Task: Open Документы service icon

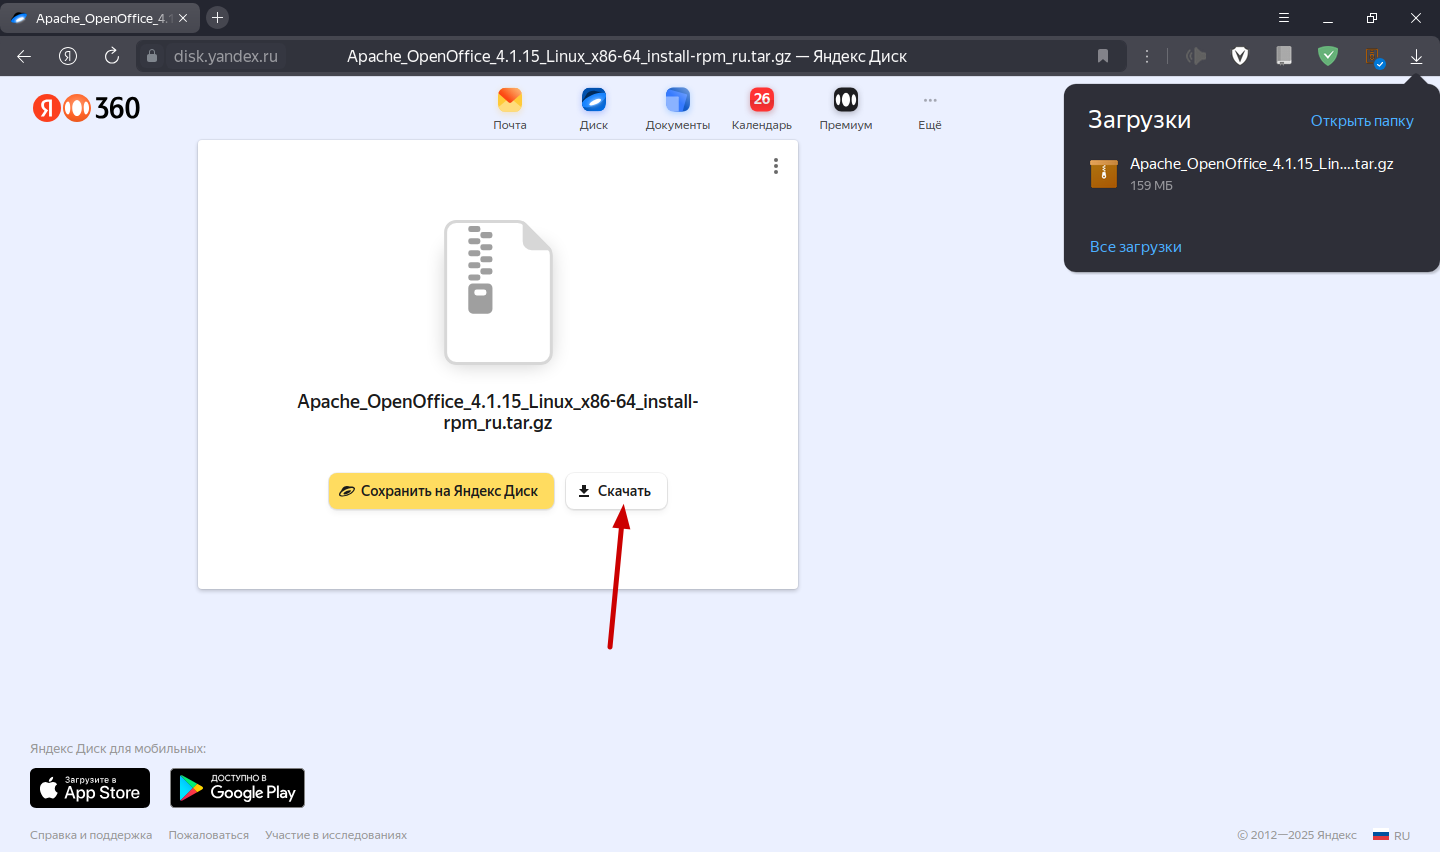Action: [678, 108]
